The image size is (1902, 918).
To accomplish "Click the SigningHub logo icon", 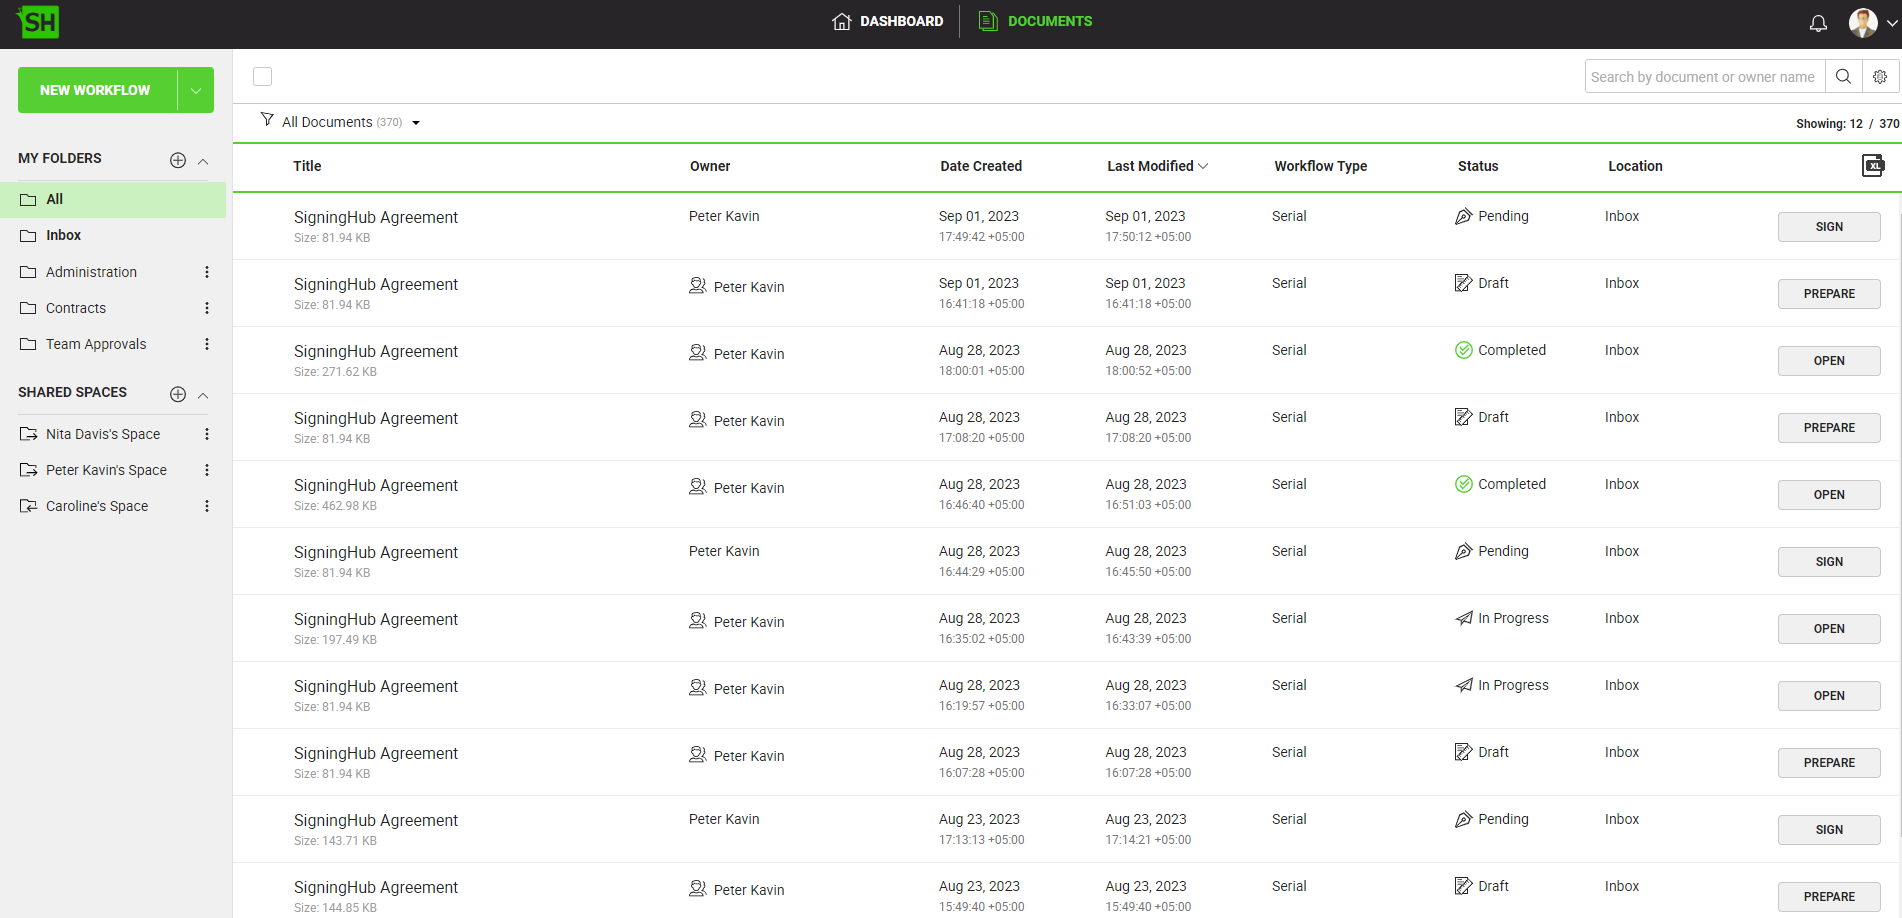I will (38, 22).
